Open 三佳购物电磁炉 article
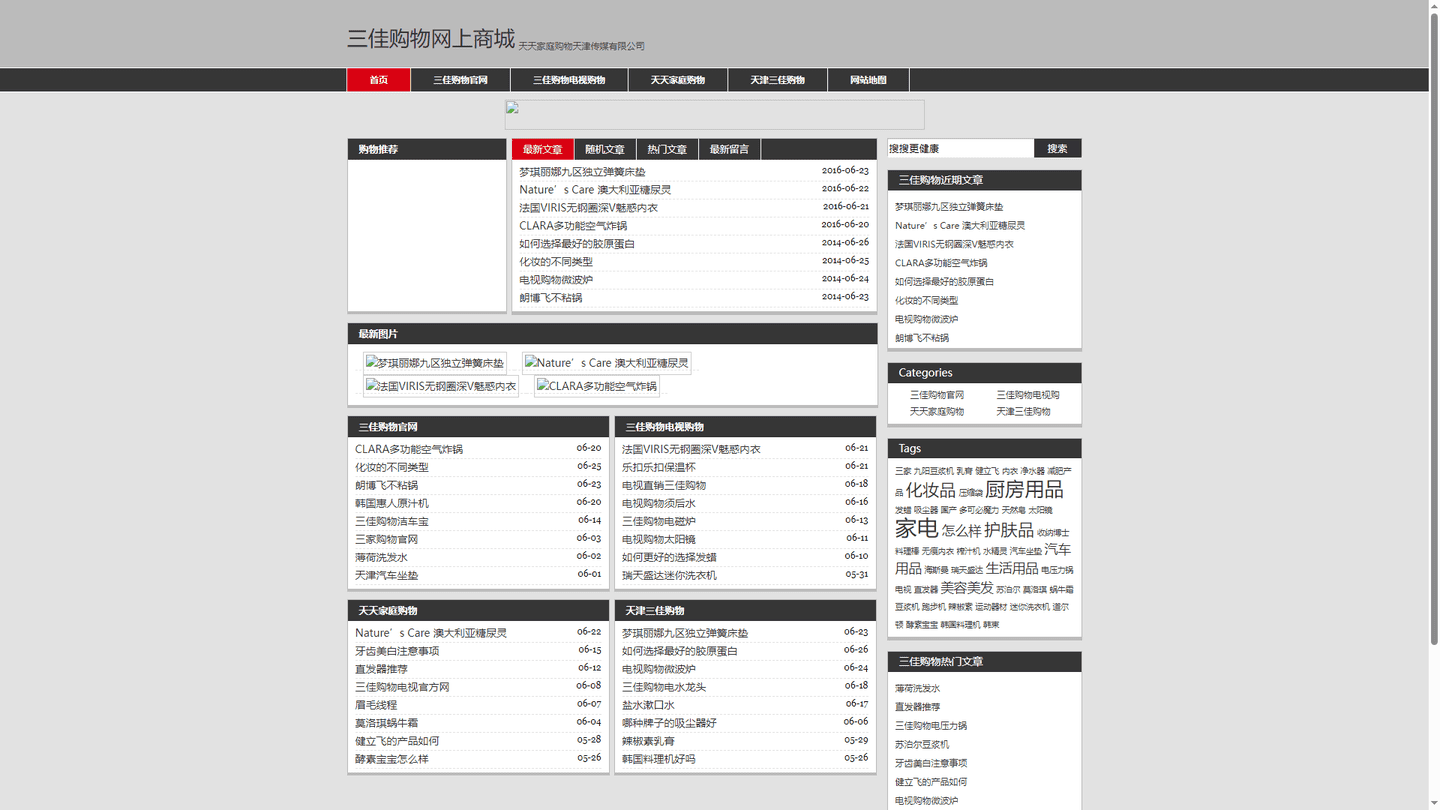1440x810 pixels. [659, 521]
